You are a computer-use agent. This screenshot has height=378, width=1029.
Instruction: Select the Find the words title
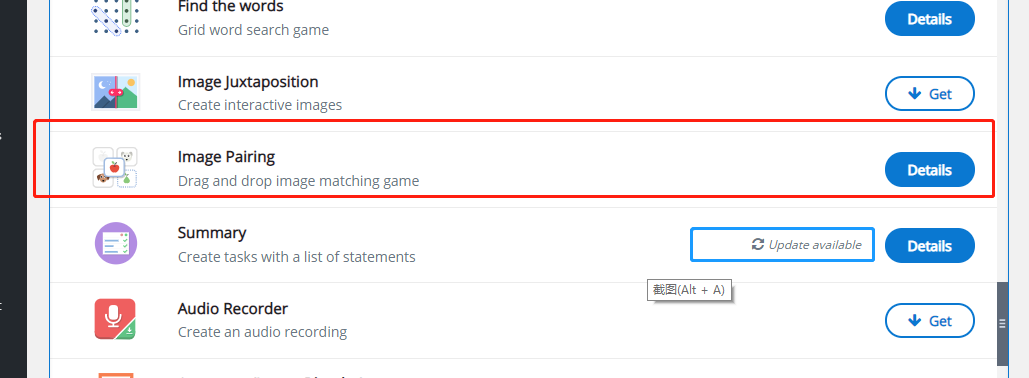pyautogui.click(x=230, y=7)
